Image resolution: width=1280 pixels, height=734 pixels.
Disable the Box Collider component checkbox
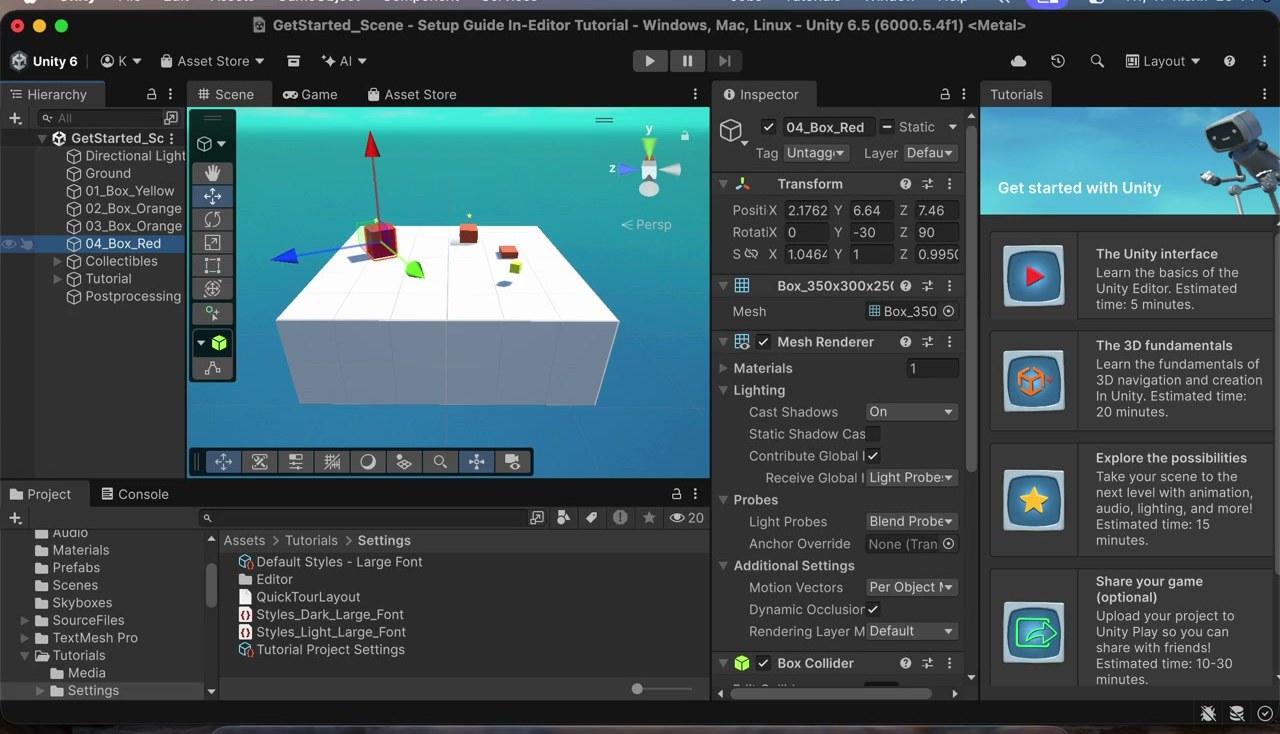[764, 663]
